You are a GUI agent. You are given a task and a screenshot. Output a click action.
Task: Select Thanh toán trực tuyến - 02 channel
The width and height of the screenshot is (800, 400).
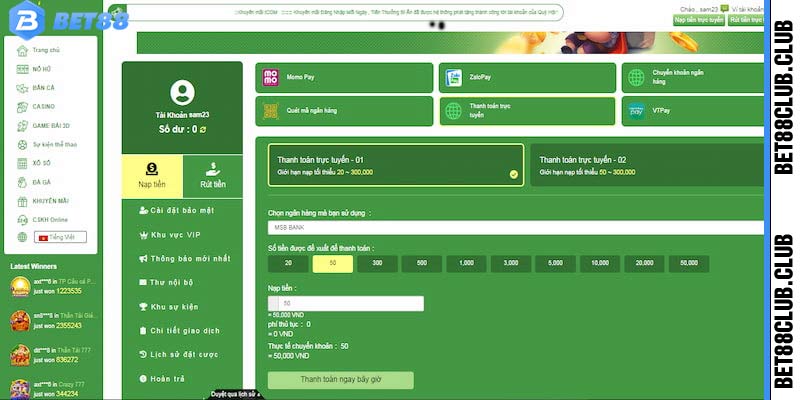click(x=647, y=165)
